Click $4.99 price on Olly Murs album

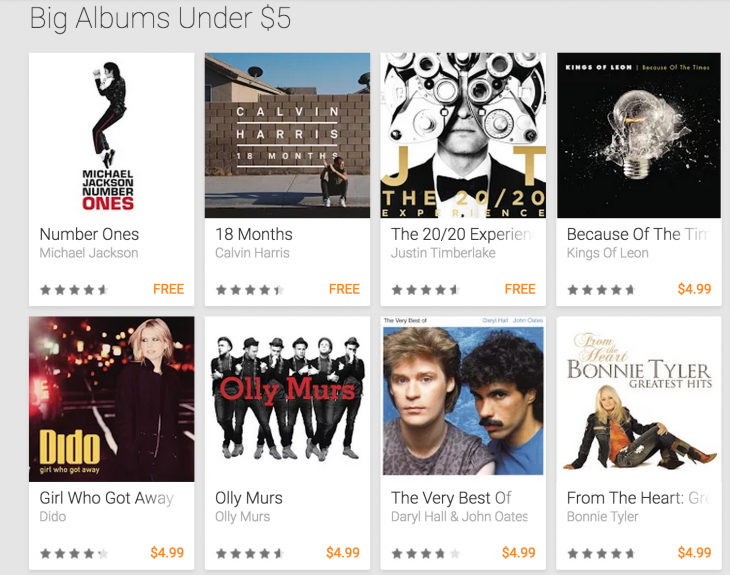(343, 553)
